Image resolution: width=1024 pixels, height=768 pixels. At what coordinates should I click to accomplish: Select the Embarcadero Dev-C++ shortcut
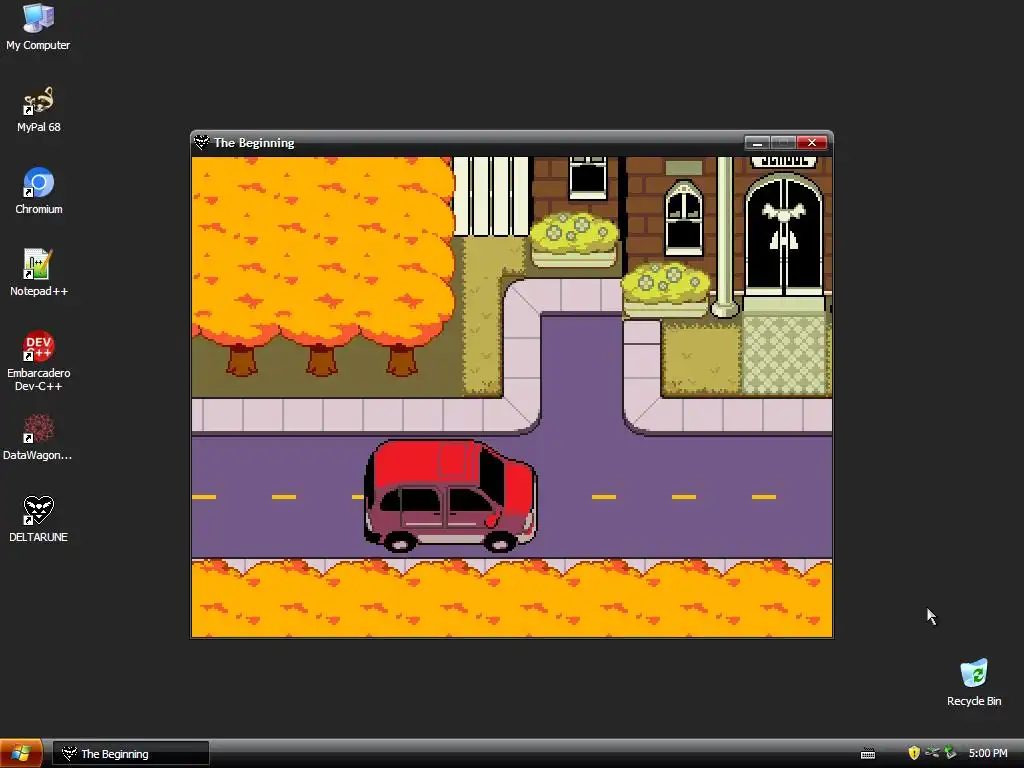click(x=38, y=361)
